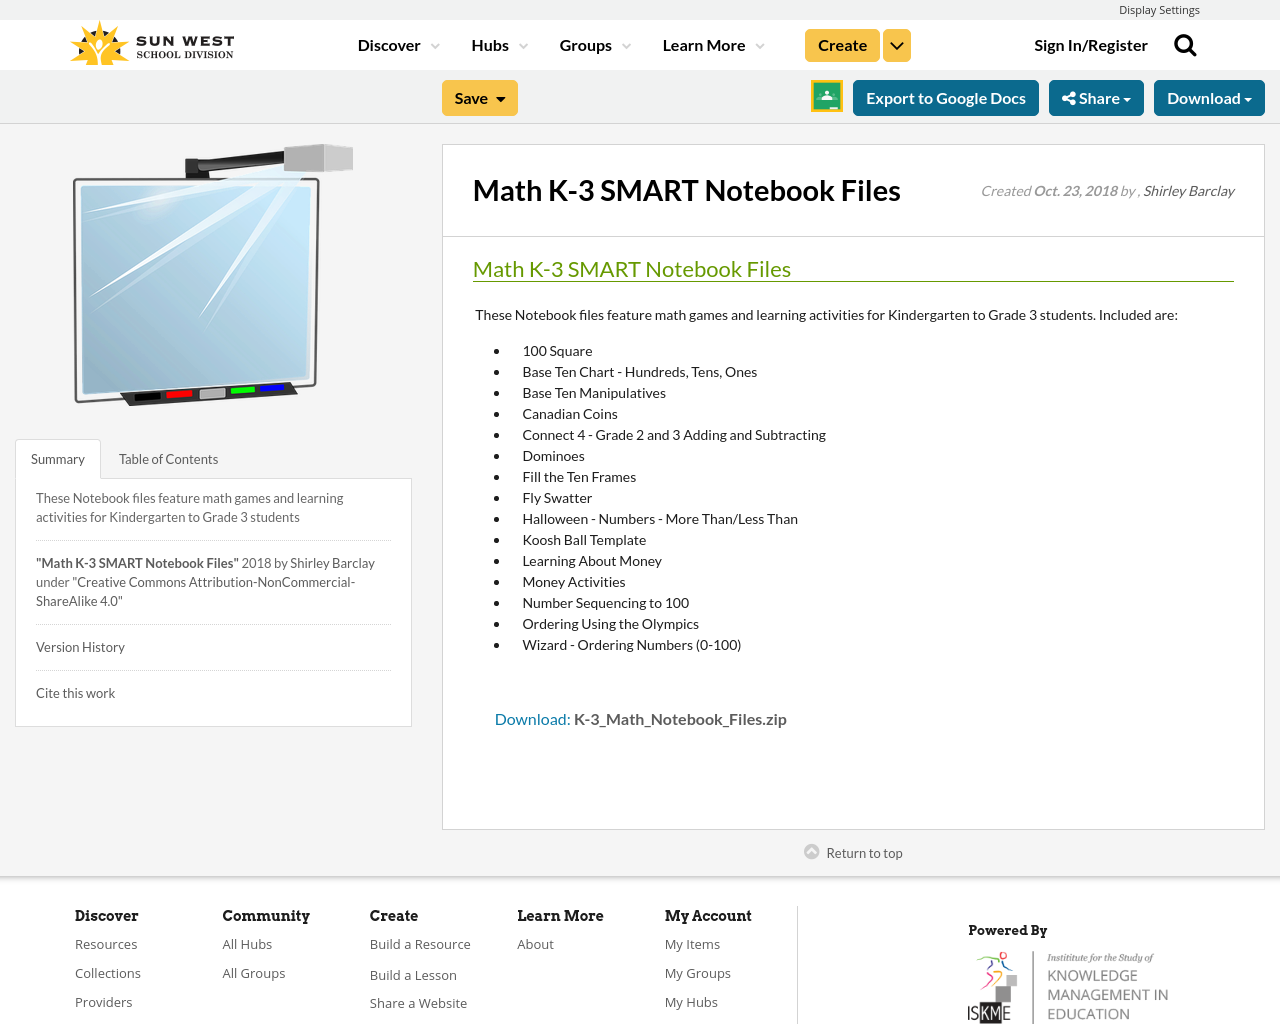This screenshot has width=1280, height=1024.
Task: Click Sign In/Register
Action: [1090, 44]
